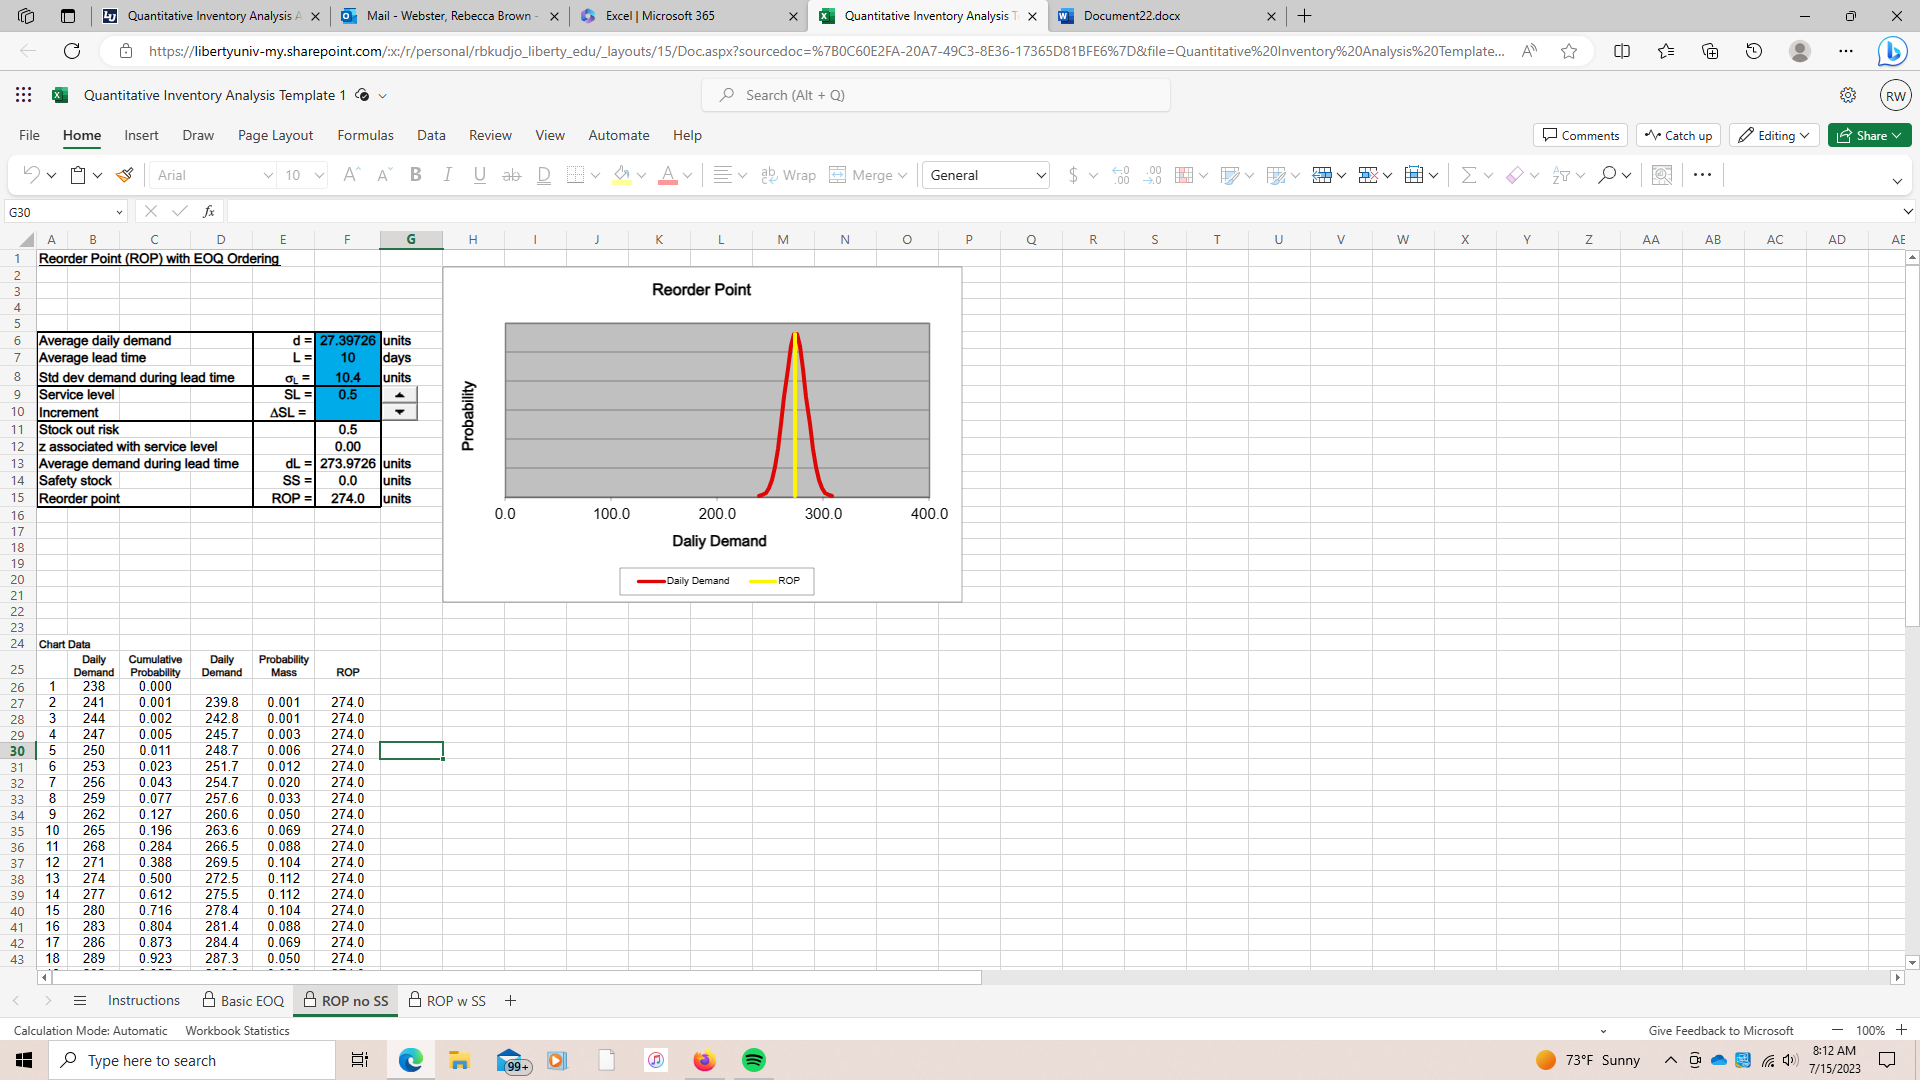Decrease font size with the shrink icon

(x=384, y=175)
